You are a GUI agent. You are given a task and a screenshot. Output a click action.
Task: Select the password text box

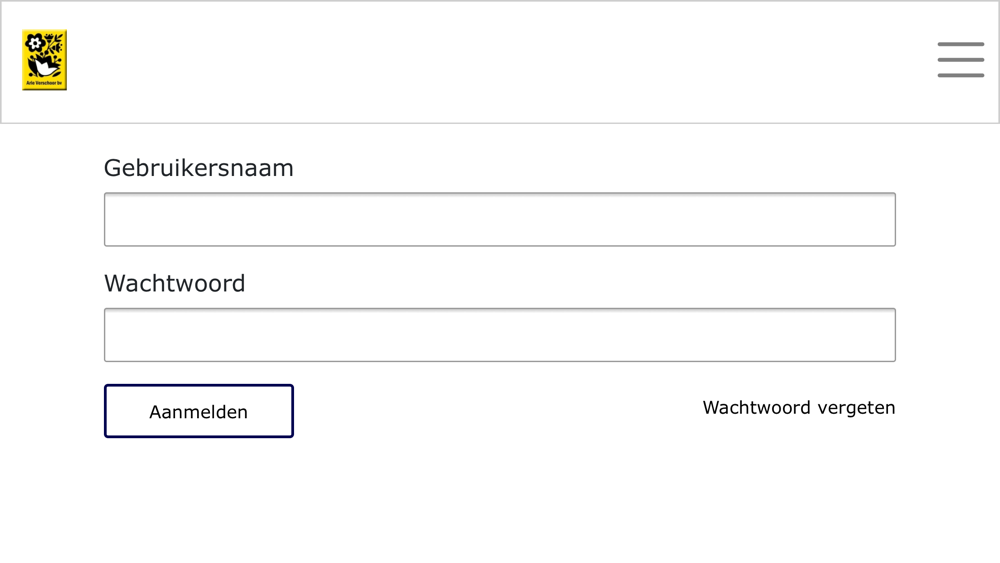tap(500, 335)
